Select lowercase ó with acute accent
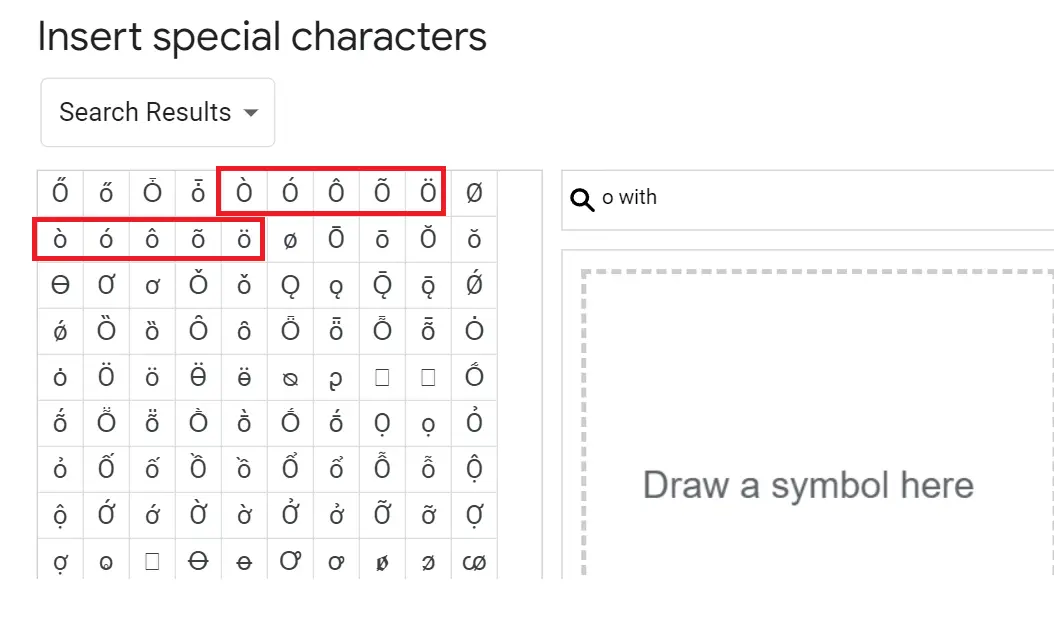This screenshot has height=619, width=1054. pos(106,239)
